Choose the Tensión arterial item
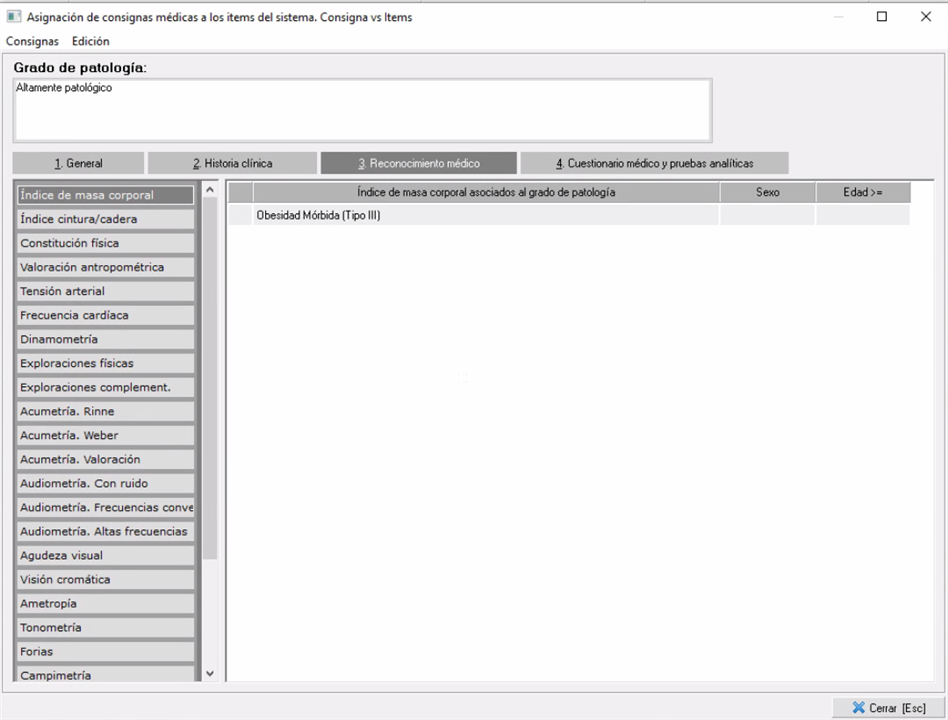Viewport: 948px width, 720px height. pos(105,291)
